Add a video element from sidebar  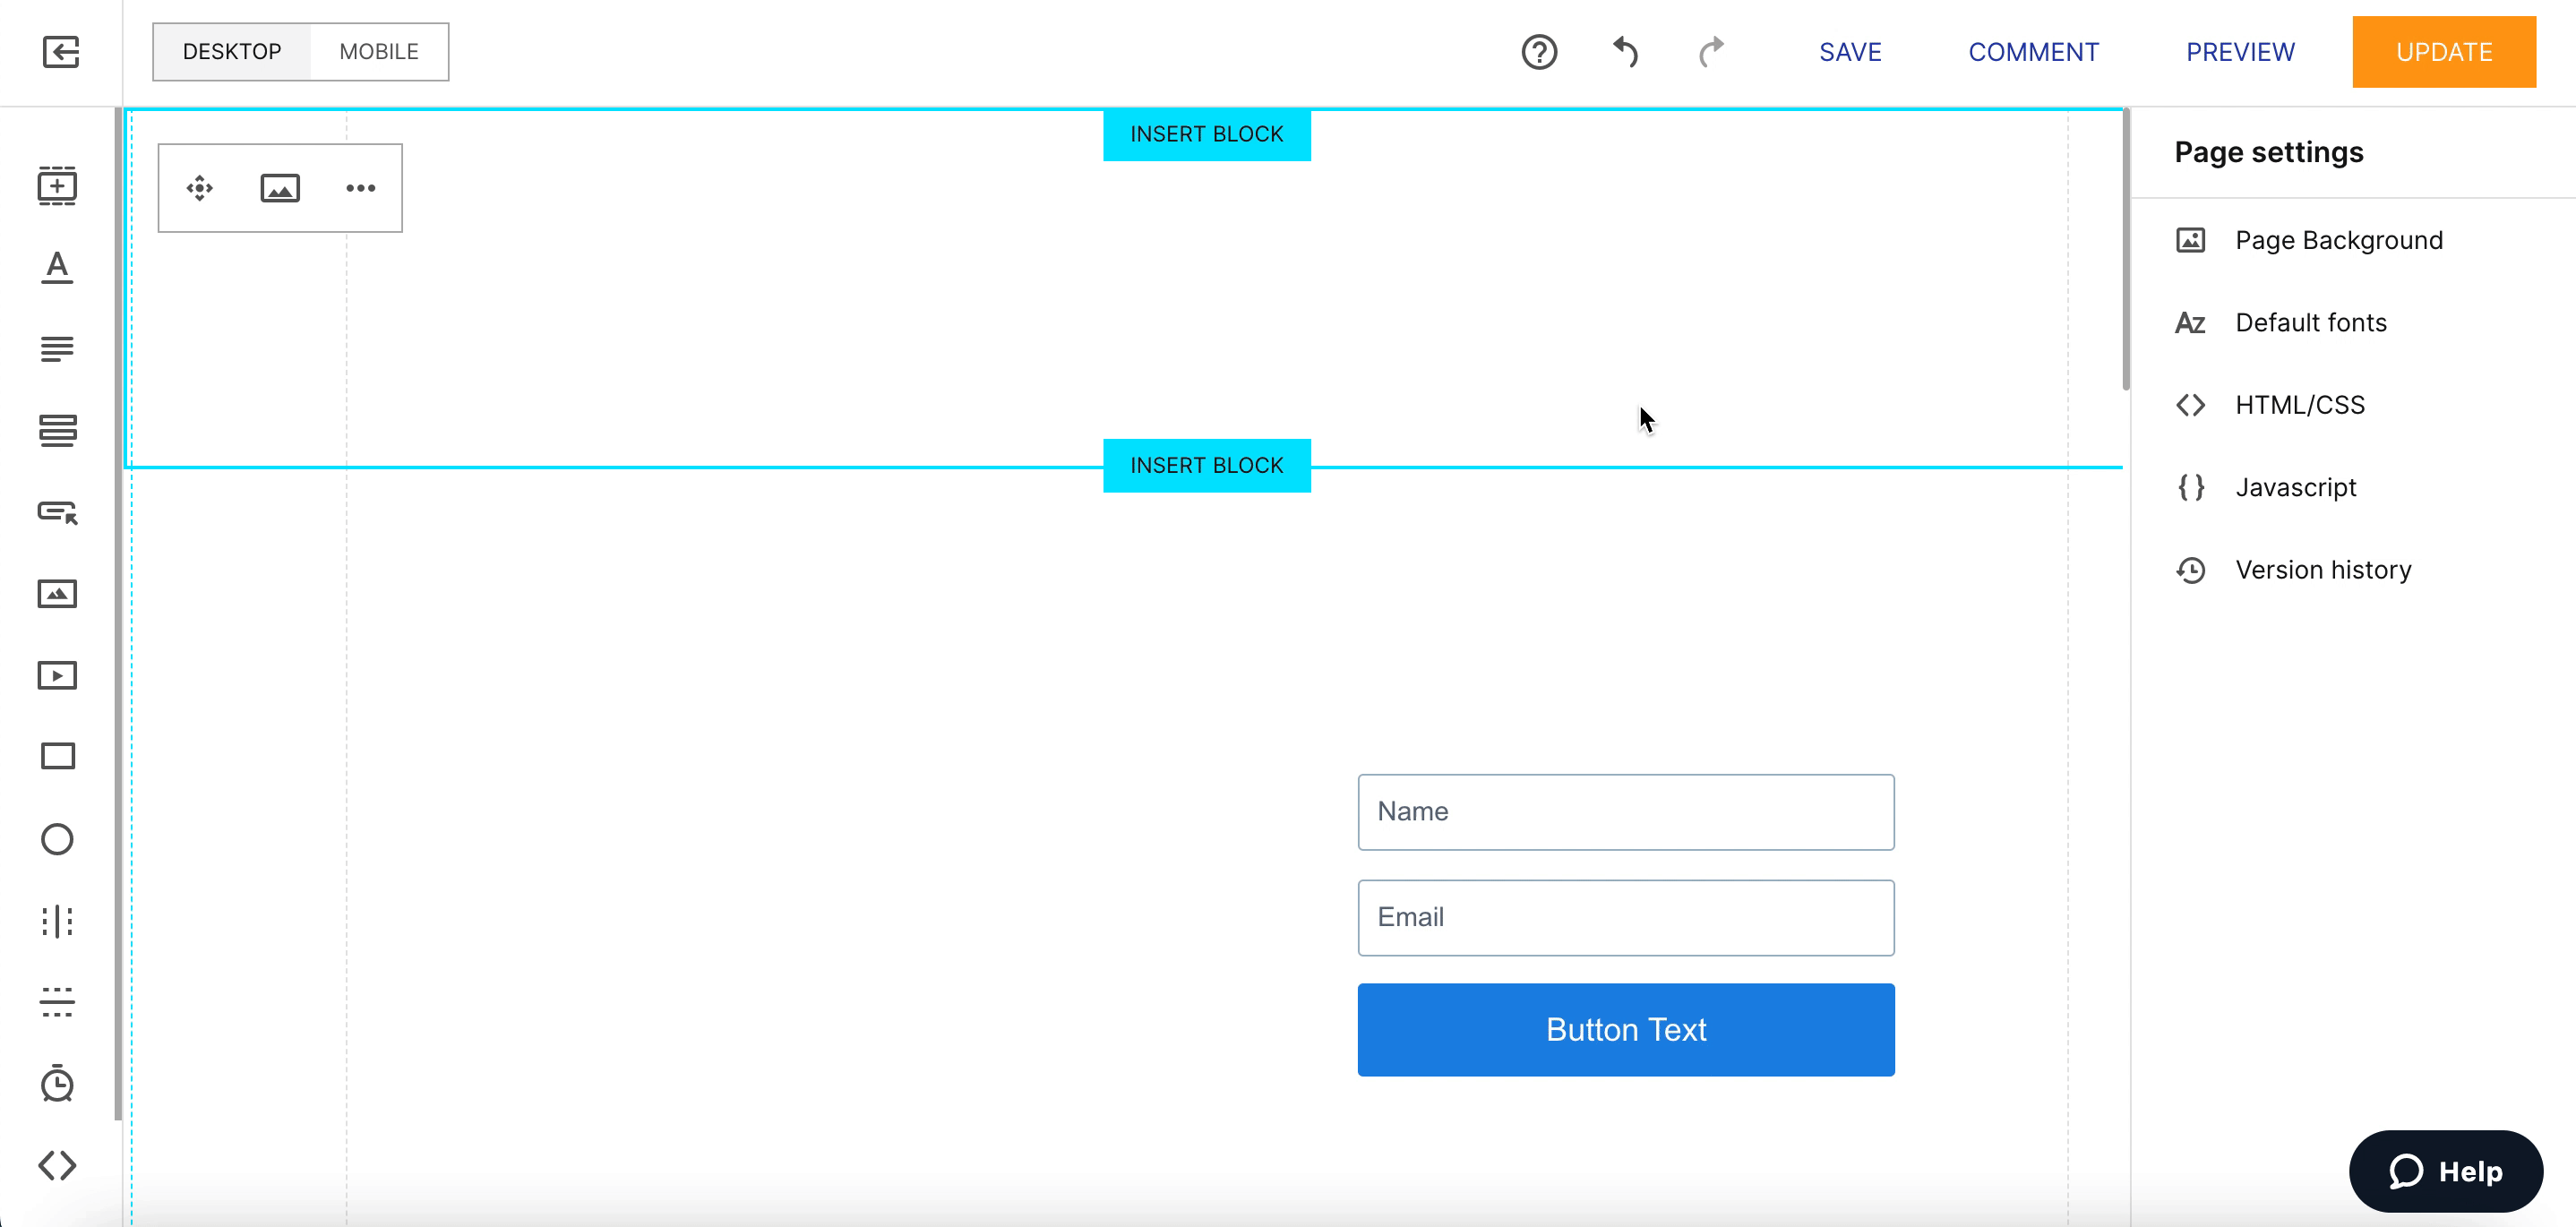[x=57, y=676]
